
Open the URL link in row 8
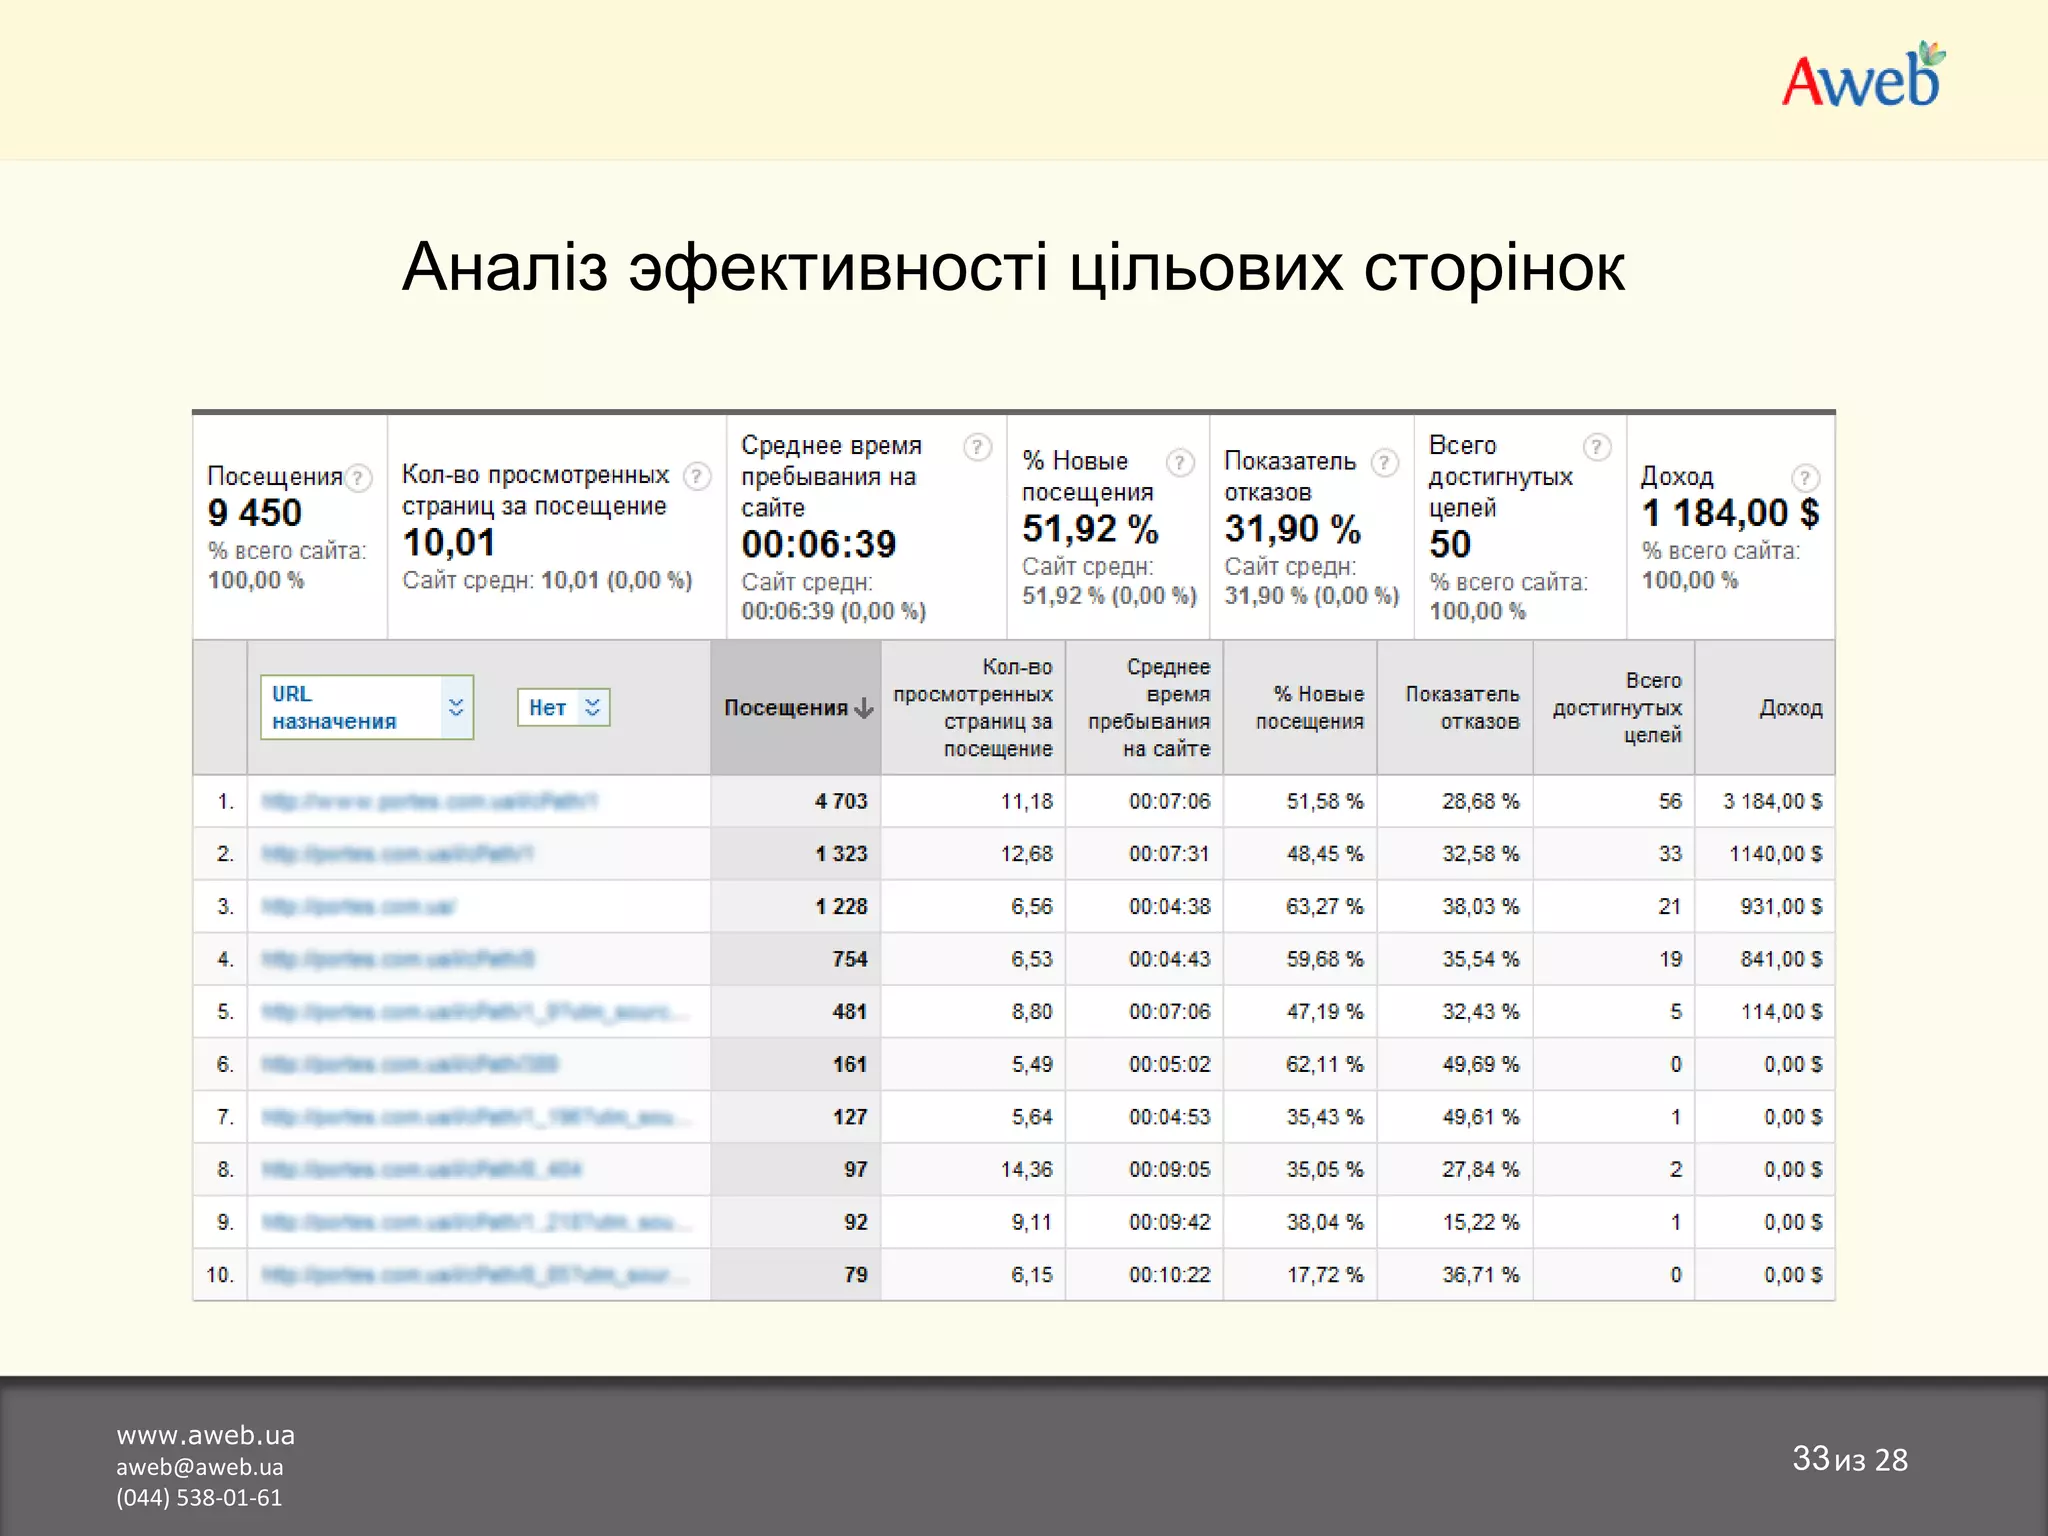pos(421,1169)
